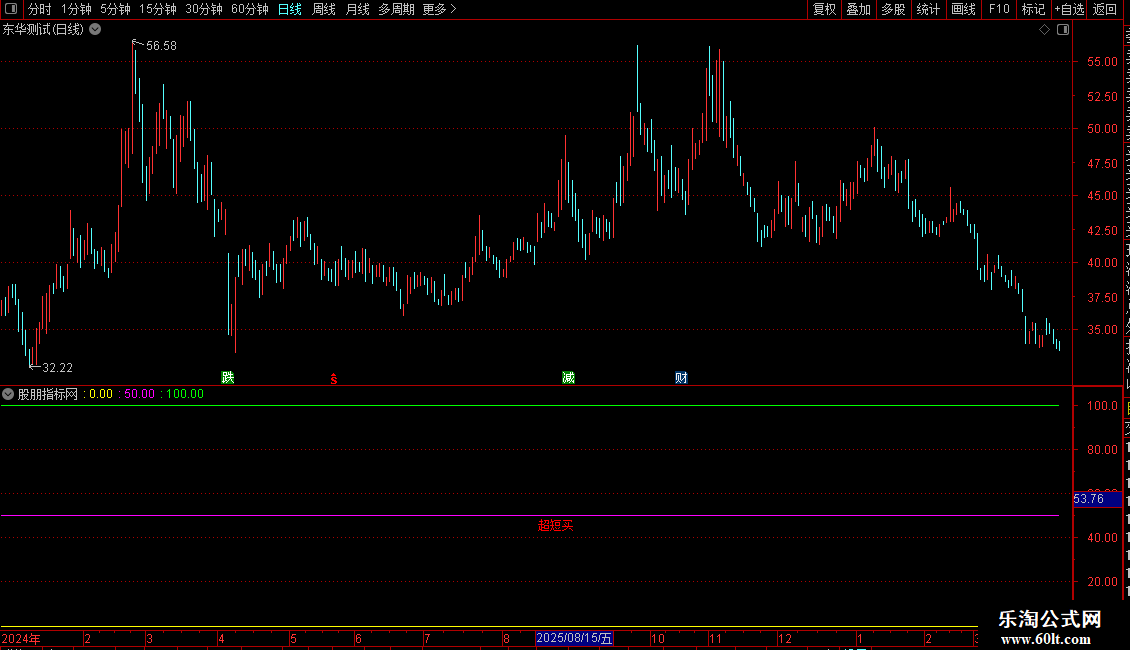Switch to the 月线 monthly tab
1130x650 pixels.
[x=357, y=9]
